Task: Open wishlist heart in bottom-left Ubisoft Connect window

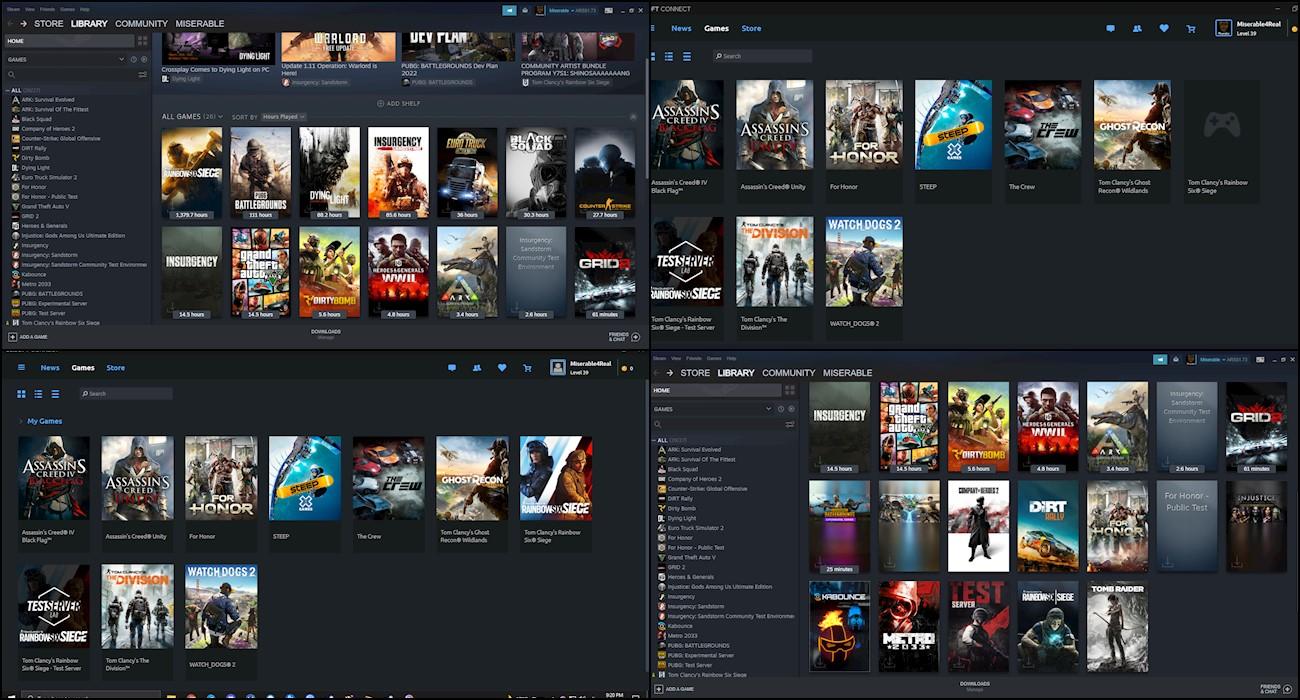Action: [502, 368]
